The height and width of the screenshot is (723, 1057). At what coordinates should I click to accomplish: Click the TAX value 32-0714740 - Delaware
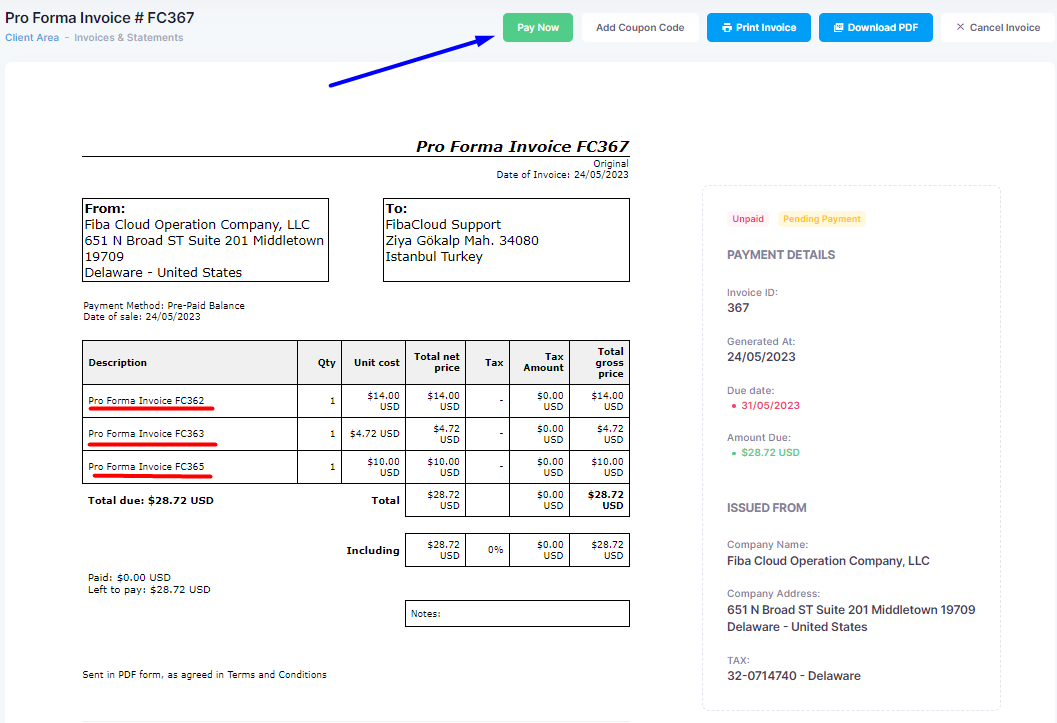pyautogui.click(x=793, y=676)
